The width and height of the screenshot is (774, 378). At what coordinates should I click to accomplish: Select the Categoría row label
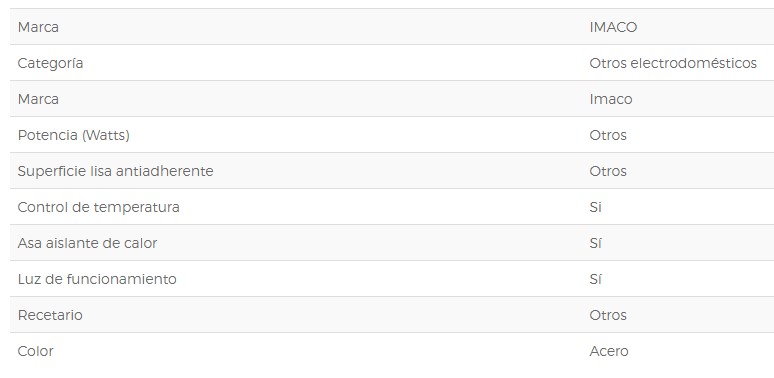[50, 63]
